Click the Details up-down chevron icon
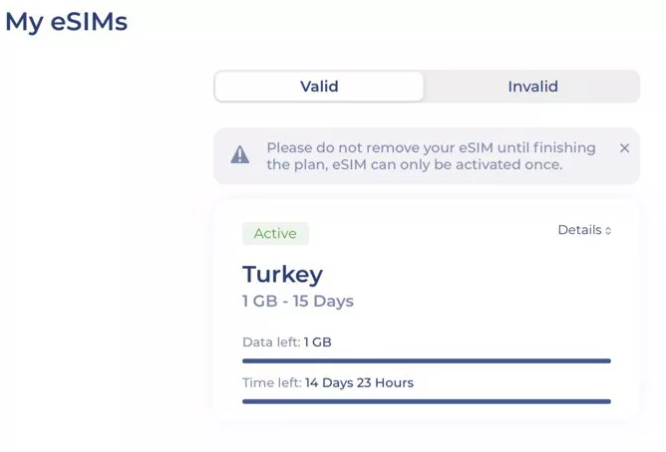Image resolution: width=666 pixels, height=452 pixels. [608, 231]
